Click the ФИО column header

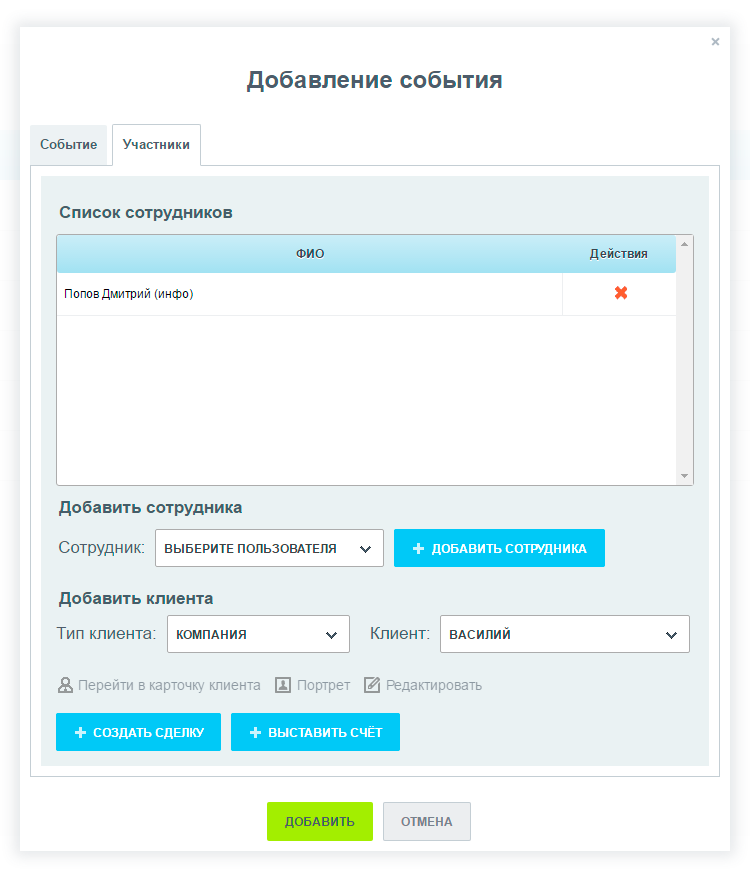(x=310, y=254)
